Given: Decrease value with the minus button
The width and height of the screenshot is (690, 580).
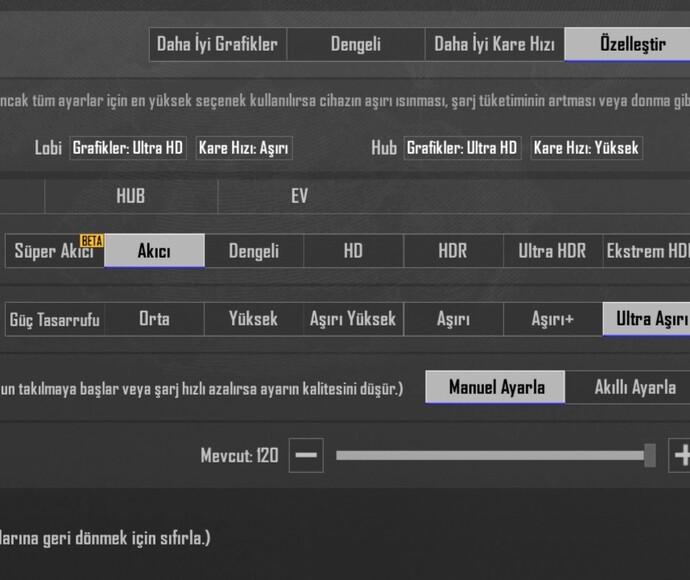Looking at the screenshot, I should coord(306,455).
